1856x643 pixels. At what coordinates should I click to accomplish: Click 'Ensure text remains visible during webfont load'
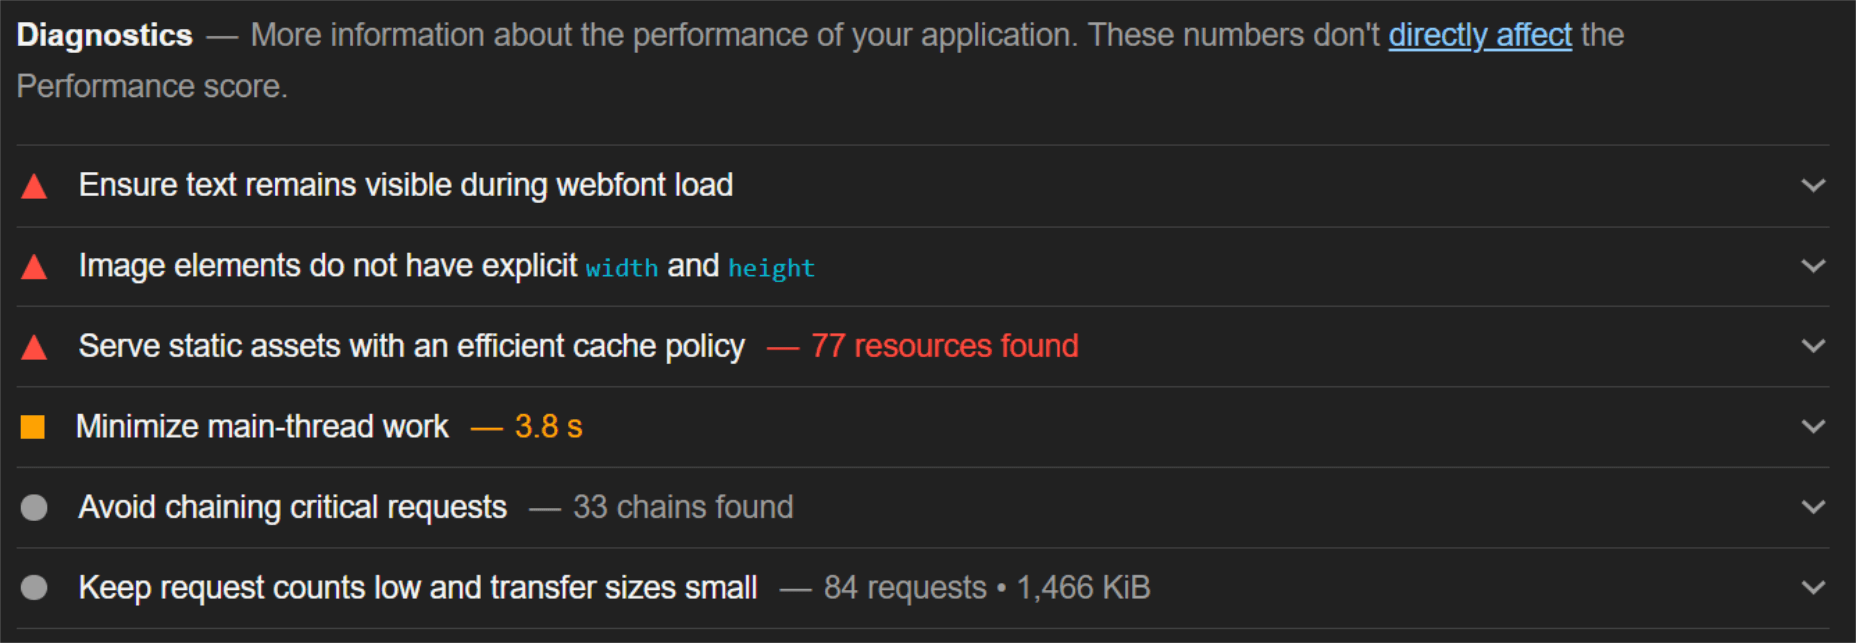[406, 185]
